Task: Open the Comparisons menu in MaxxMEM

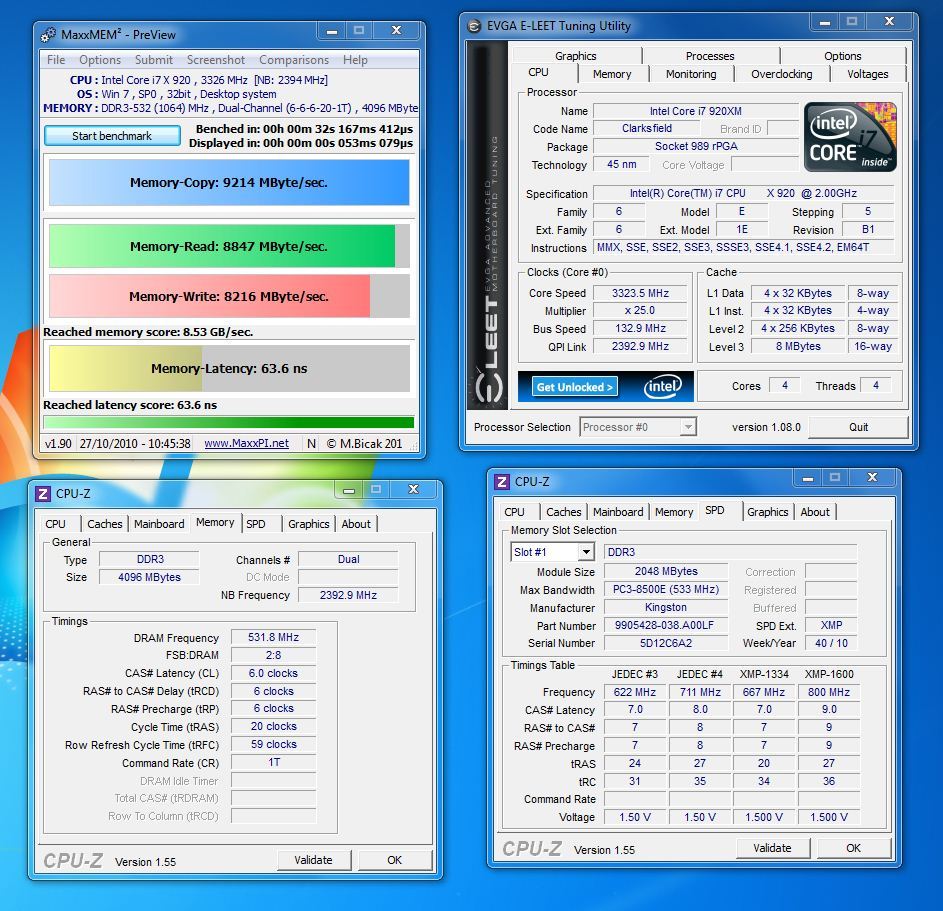Action: coord(293,60)
